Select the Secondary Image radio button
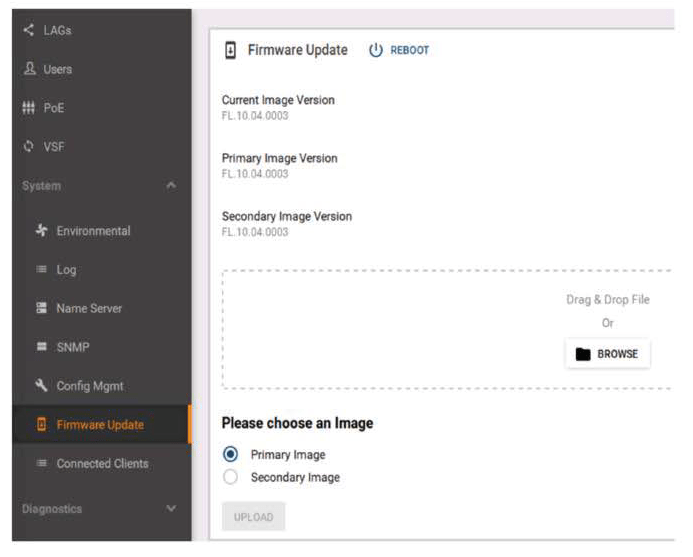Image resolution: width=693 pixels, height=557 pixels. (231, 477)
